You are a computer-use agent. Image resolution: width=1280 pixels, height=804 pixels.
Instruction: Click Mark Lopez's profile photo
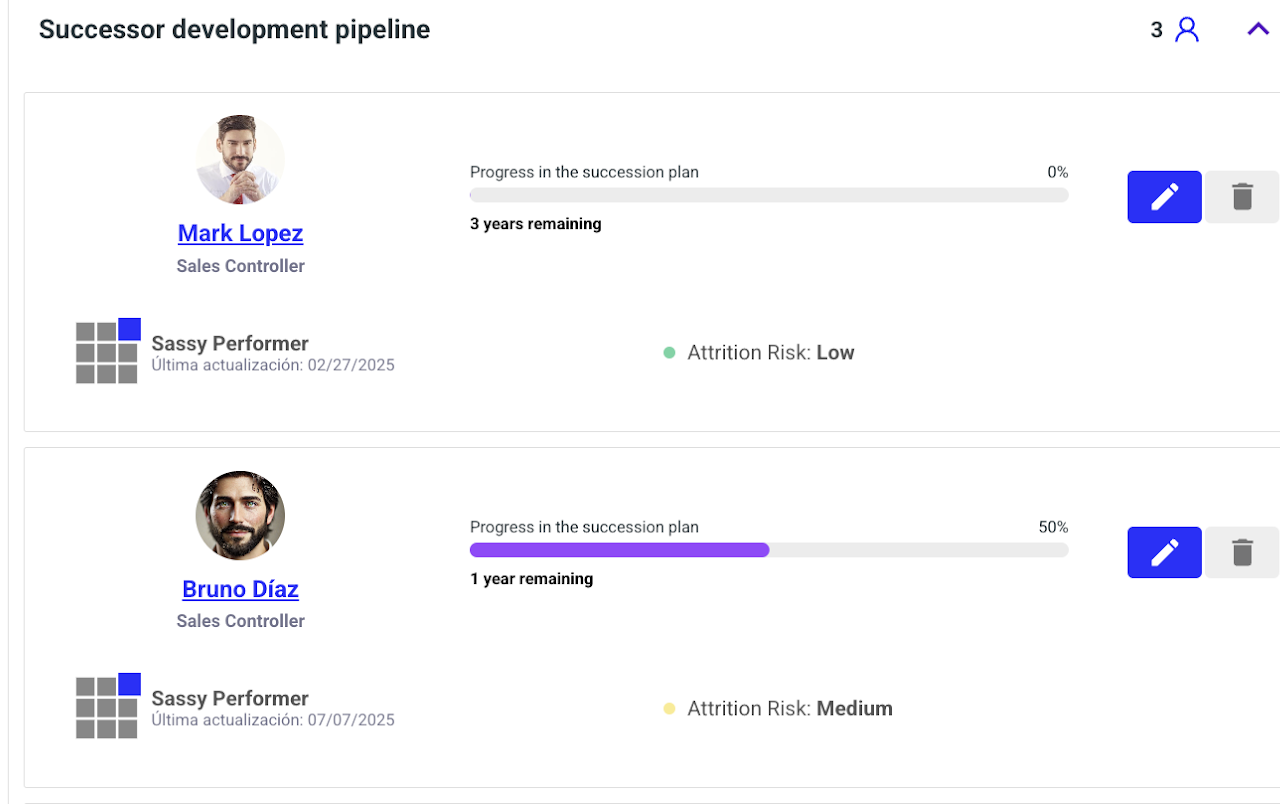click(240, 160)
